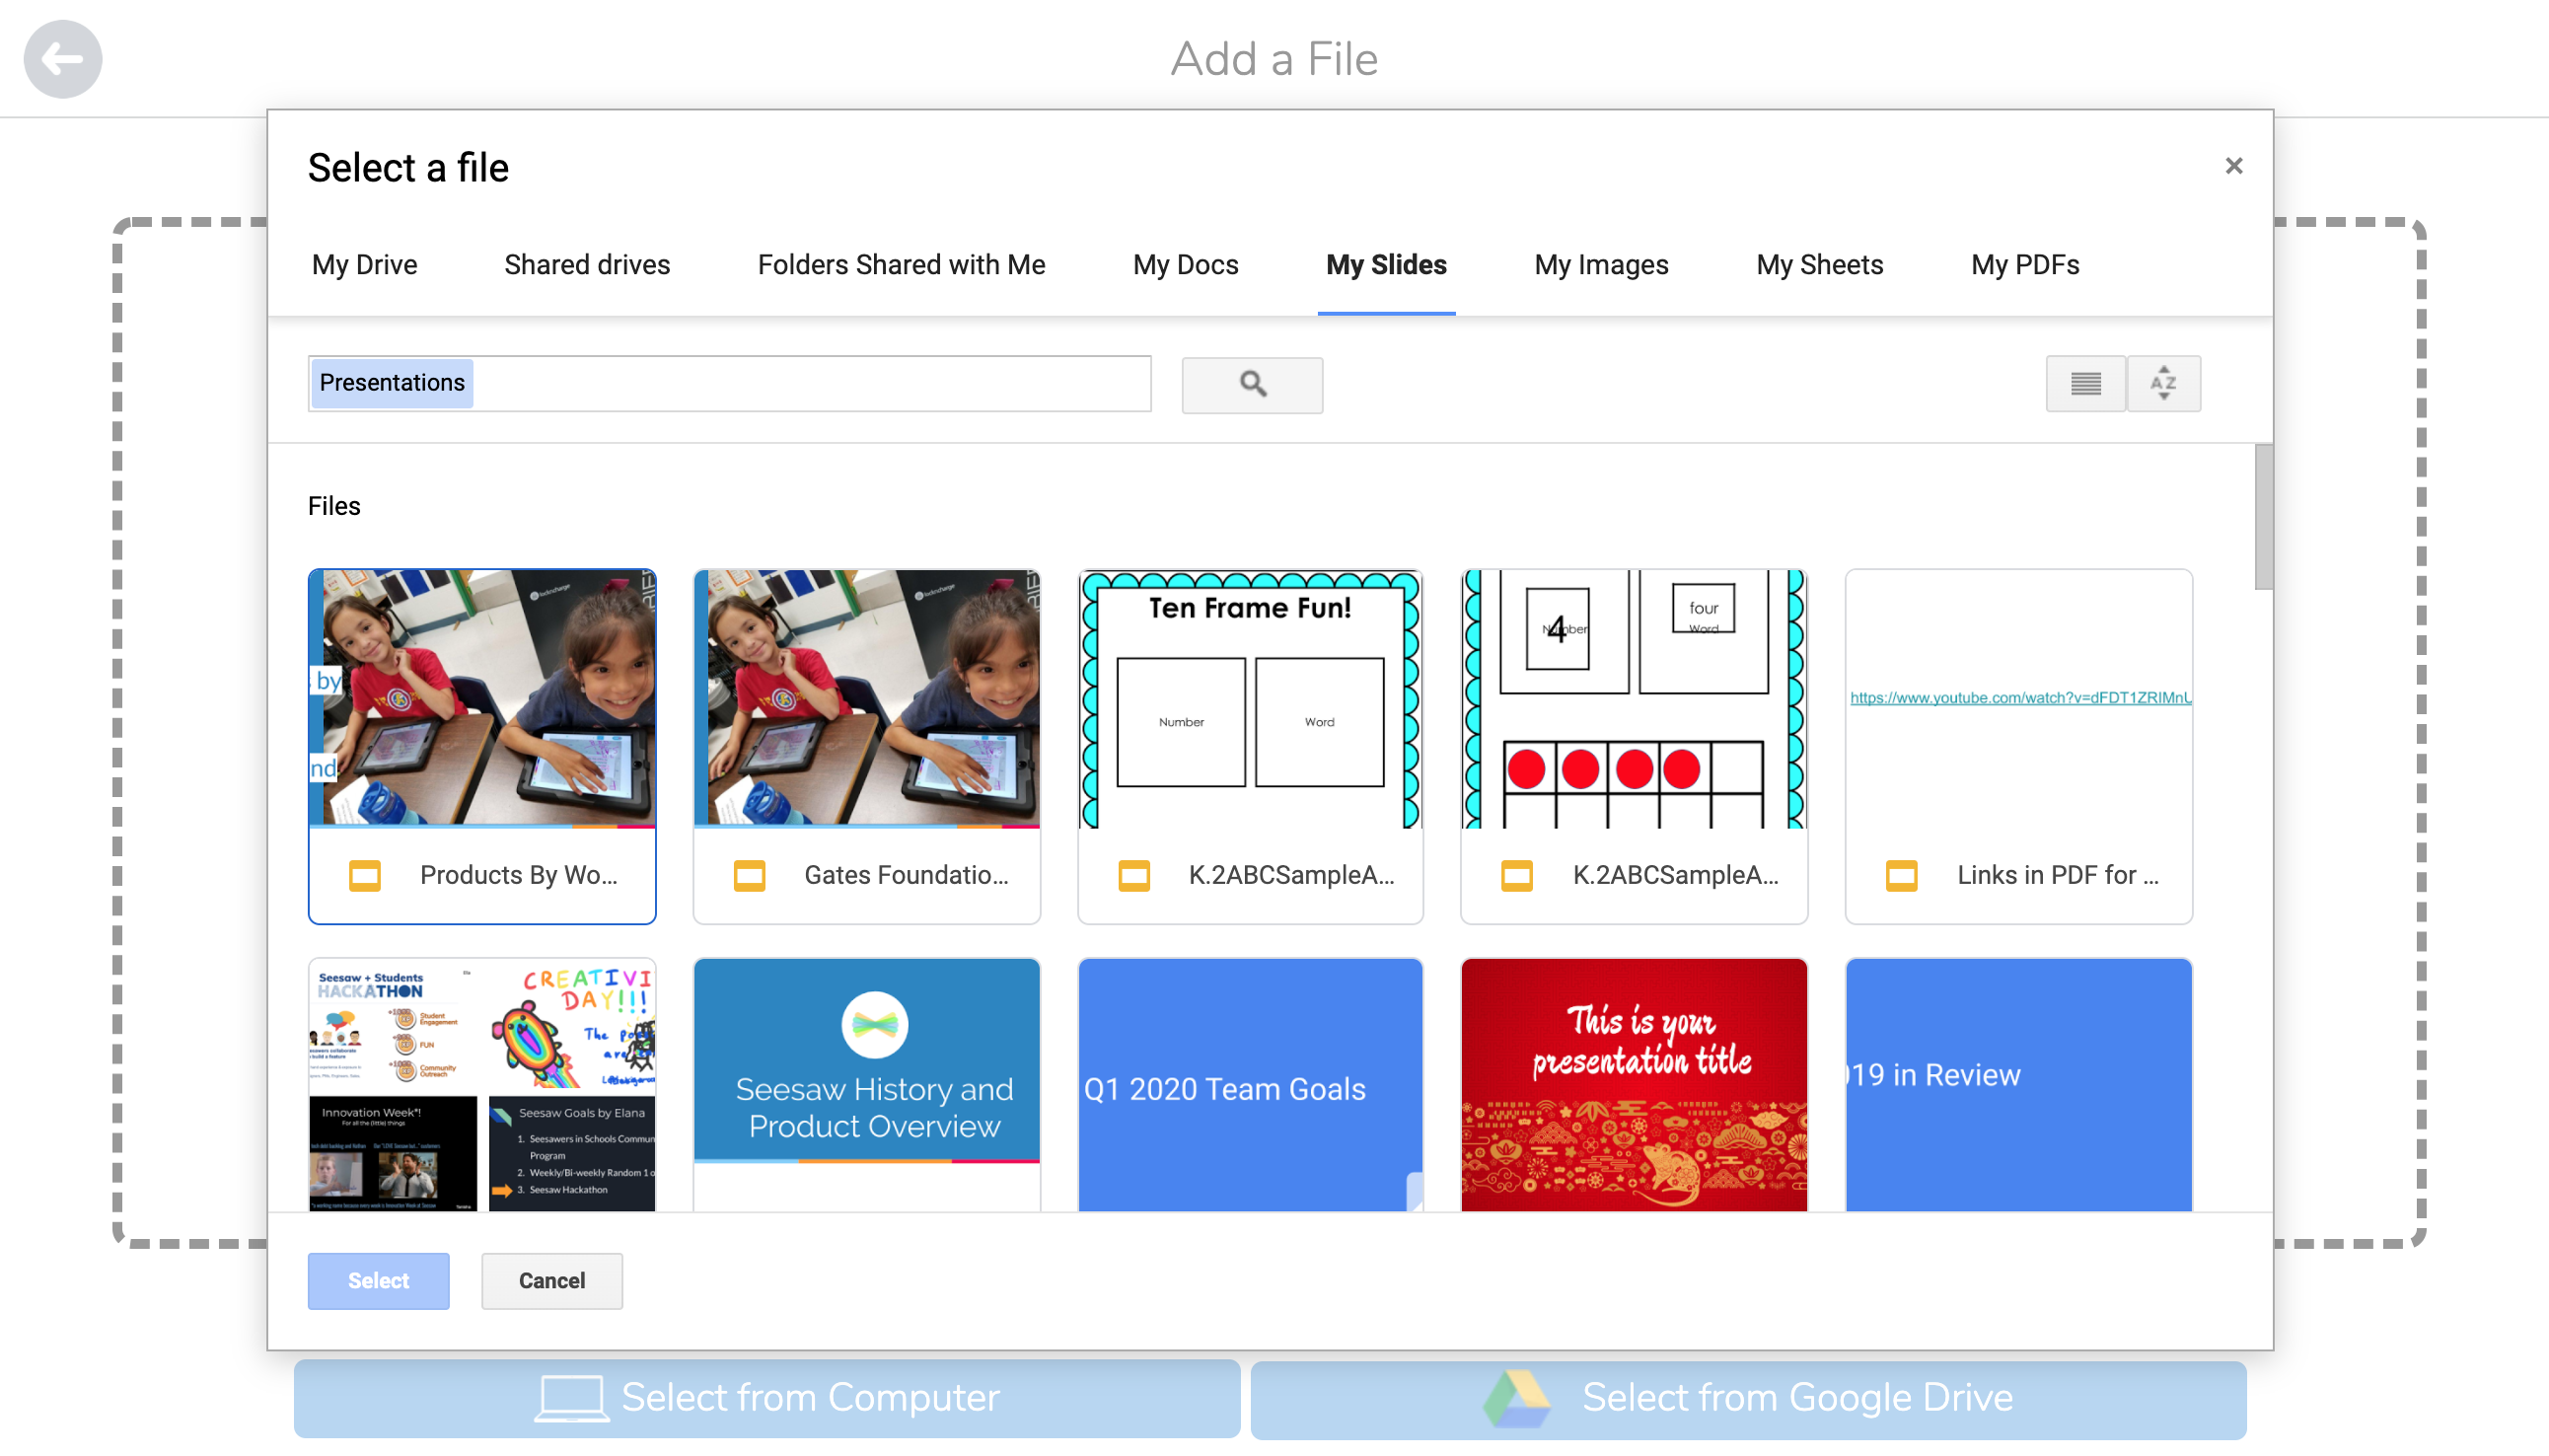This screenshot has width=2549, height=1456.
Task: Open the My PDFs tab
Action: point(2024,265)
